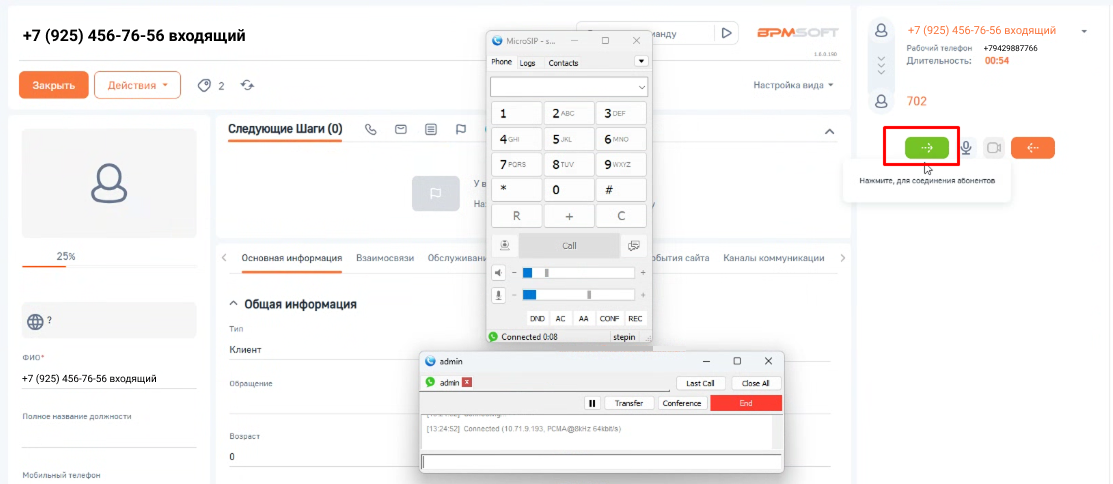The width and height of the screenshot is (1113, 484).
Task: Click the video camera icon in call panel
Action: (x=994, y=148)
